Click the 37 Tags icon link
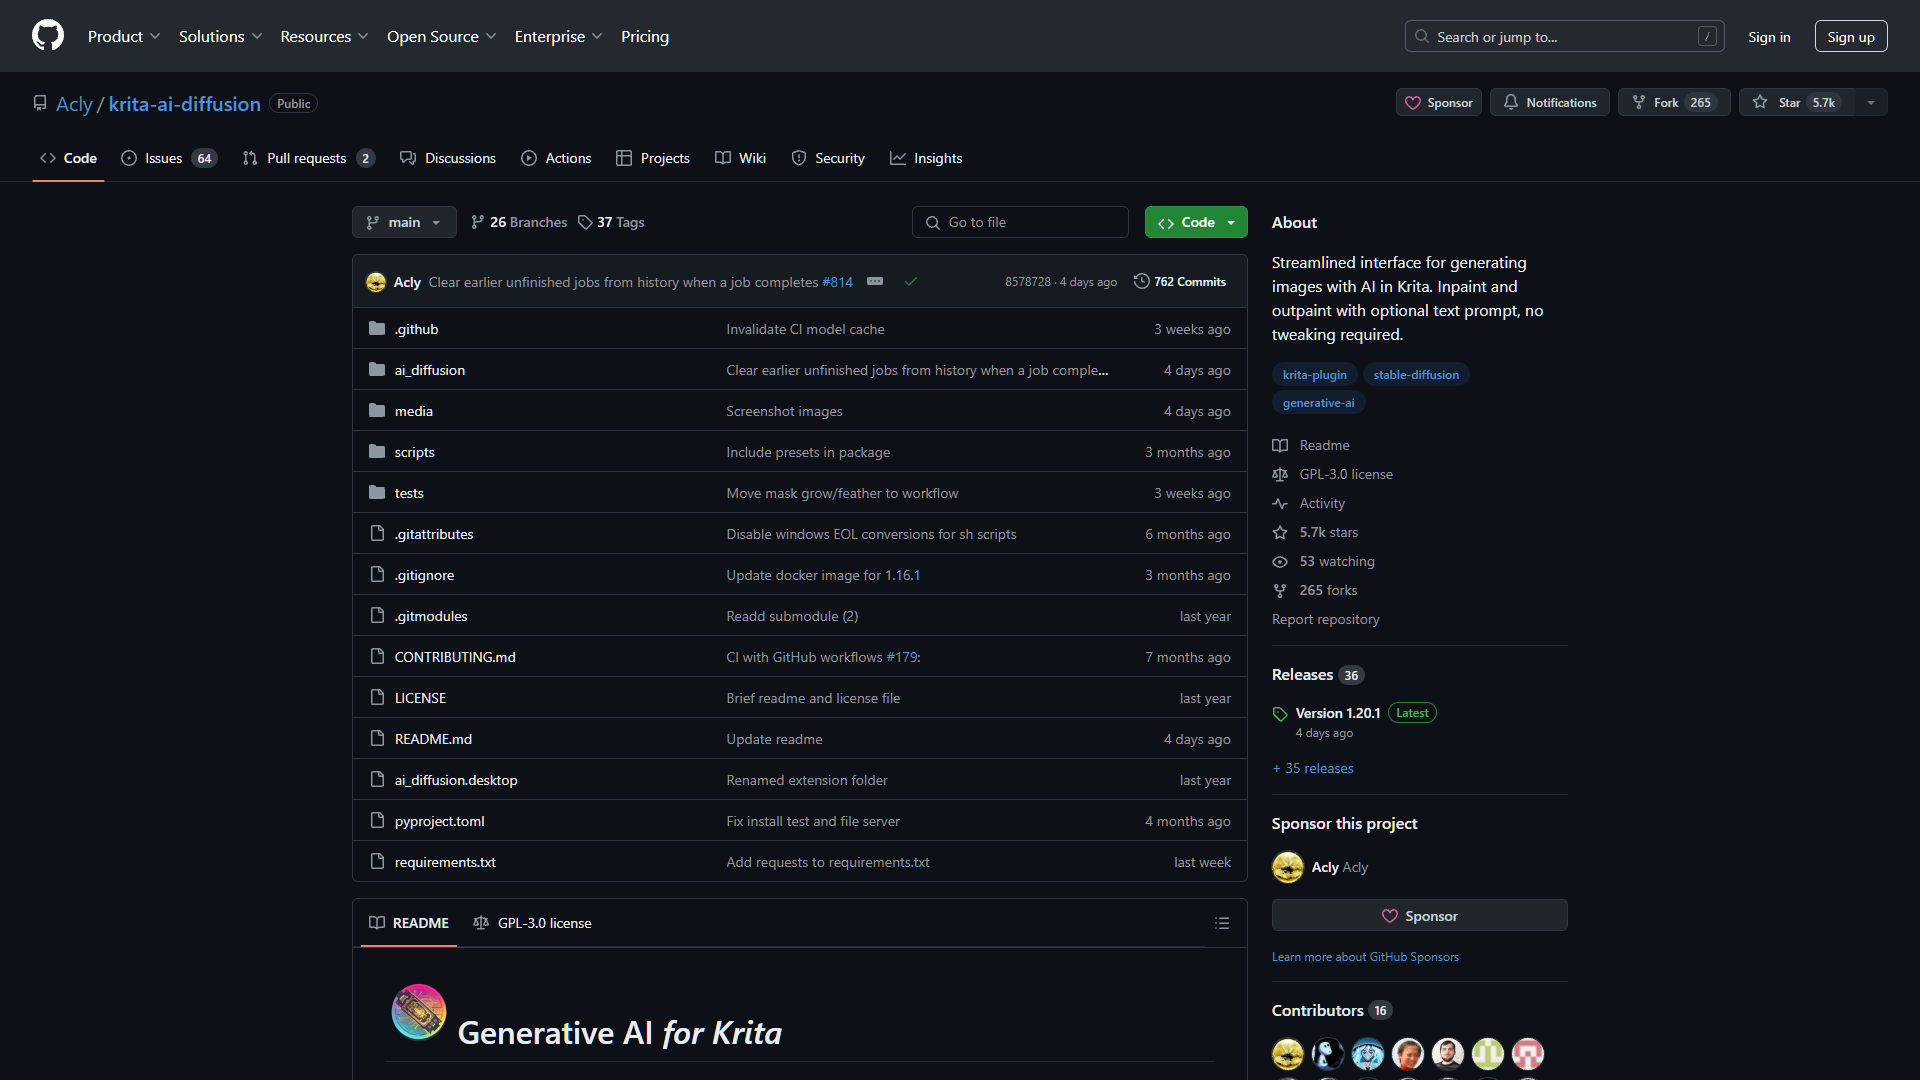This screenshot has width=1920, height=1080. tap(611, 222)
